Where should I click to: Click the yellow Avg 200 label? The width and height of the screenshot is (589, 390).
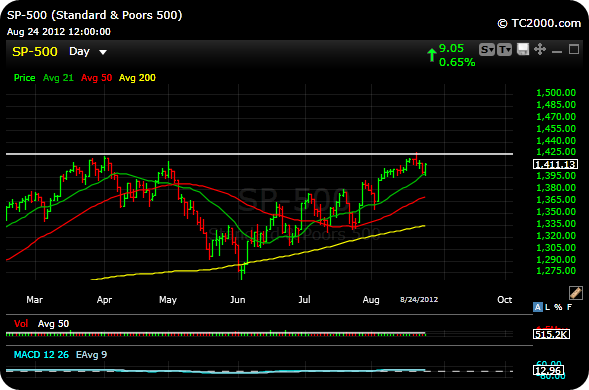coord(137,78)
